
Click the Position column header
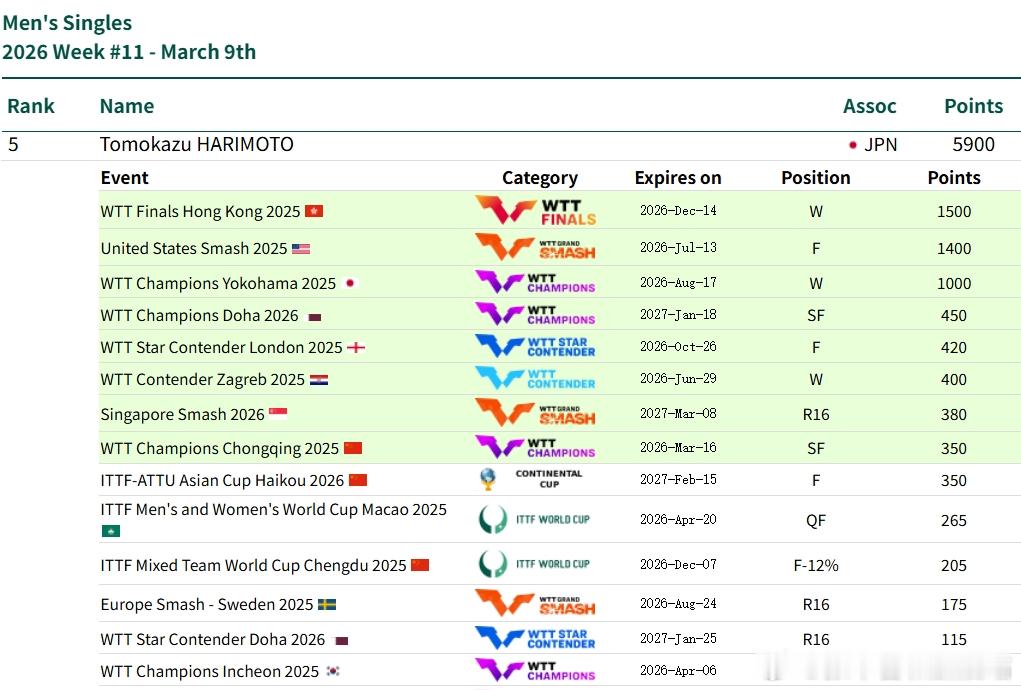click(815, 178)
